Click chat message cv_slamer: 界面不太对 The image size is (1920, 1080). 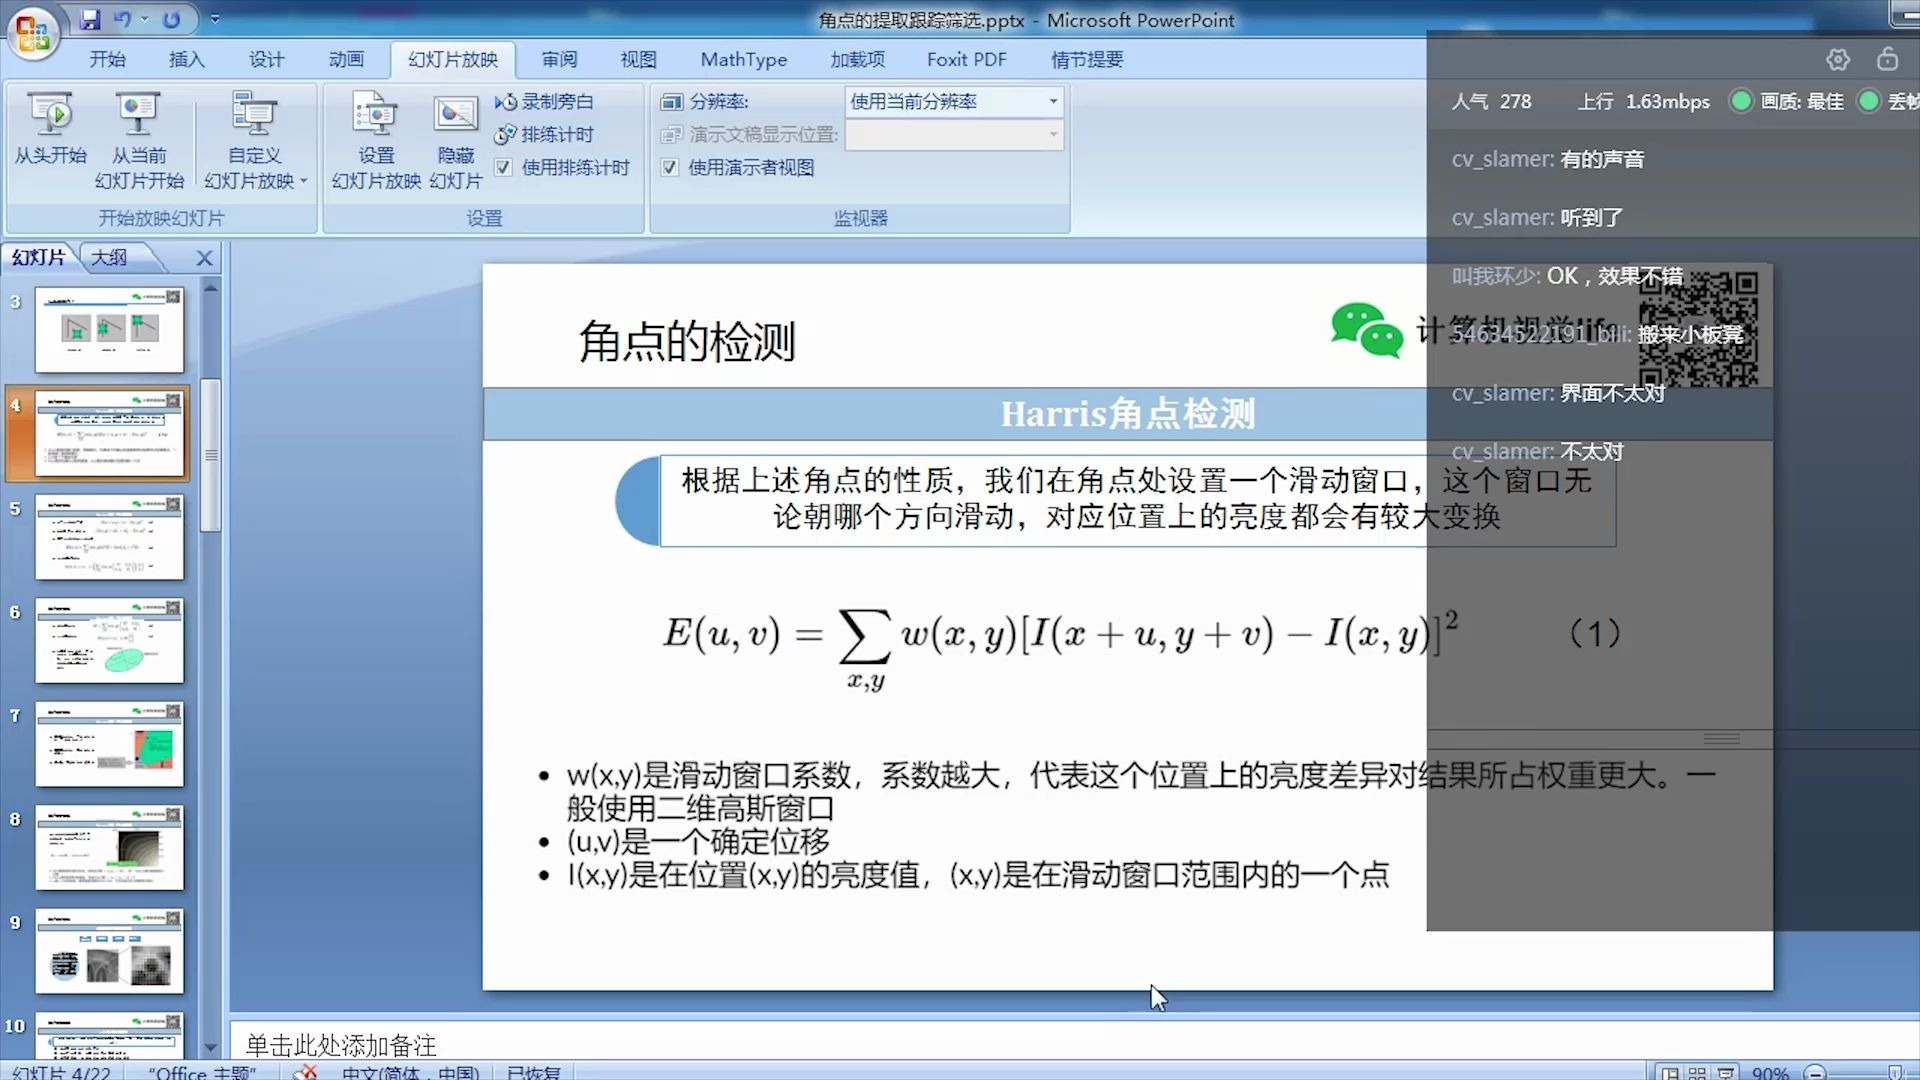(1558, 393)
